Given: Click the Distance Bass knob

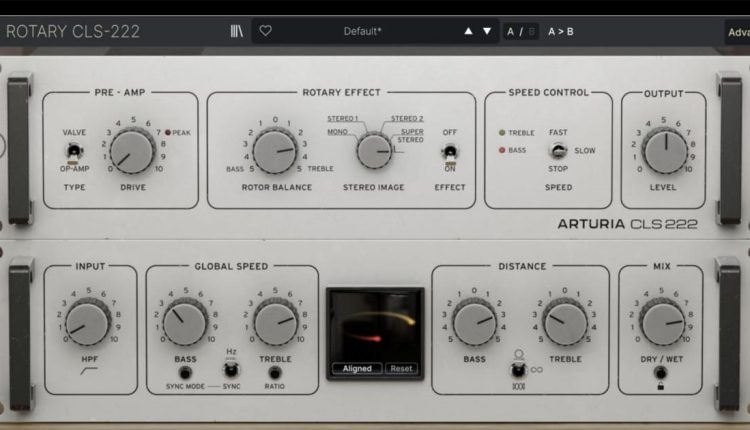Looking at the screenshot, I should pos(474,323).
